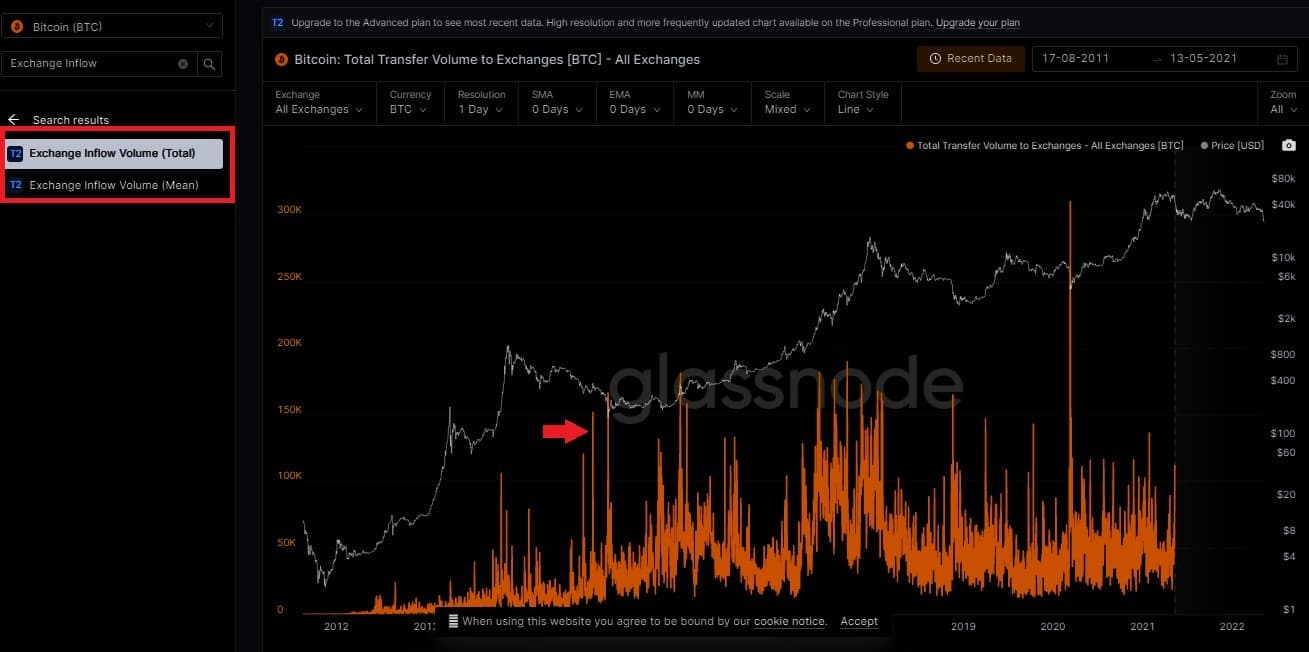The width and height of the screenshot is (1309, 652).
Task: Open the Bitcoin (BTC) asset selector
Action: [112, 26]
